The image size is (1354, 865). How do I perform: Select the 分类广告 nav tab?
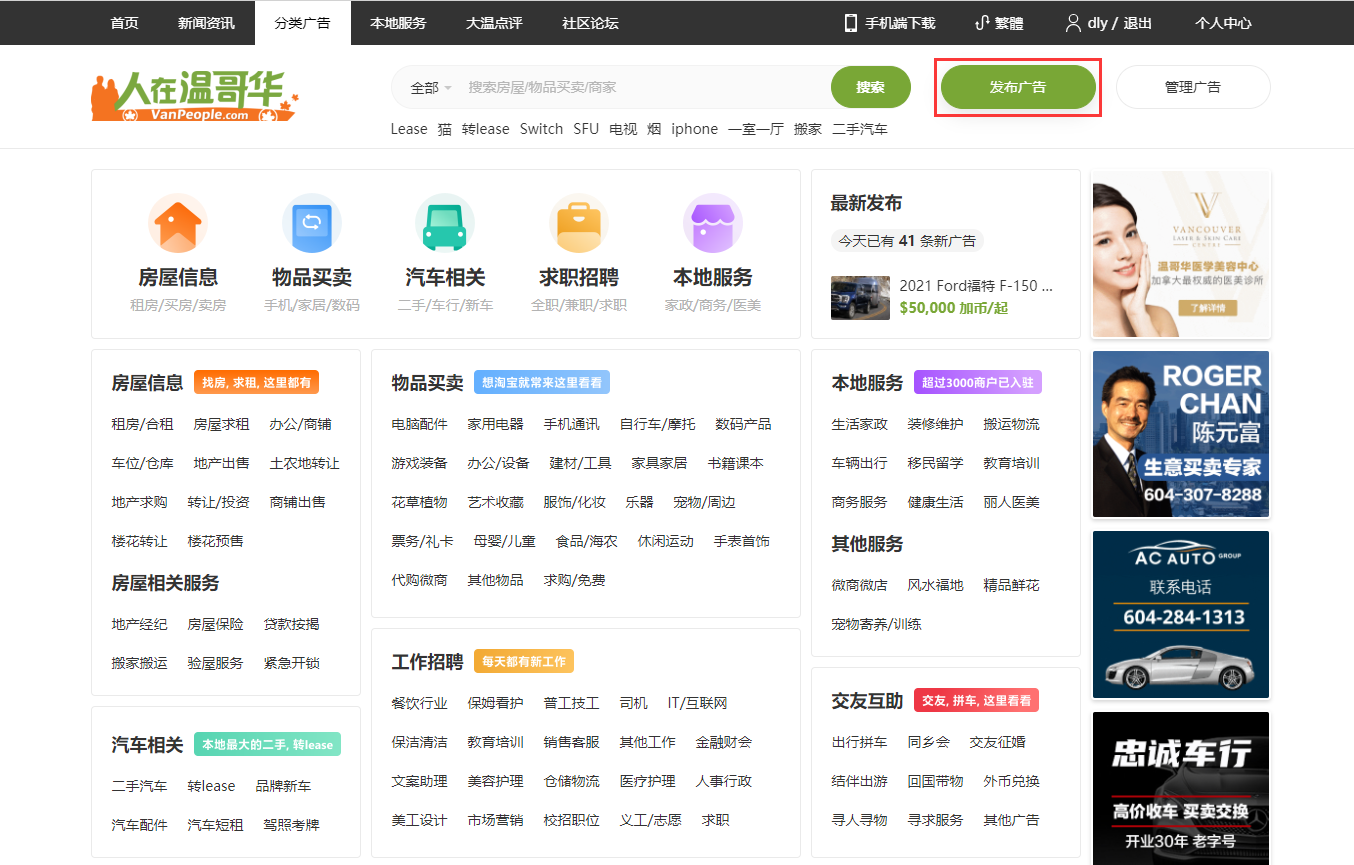tap(303, 23)
